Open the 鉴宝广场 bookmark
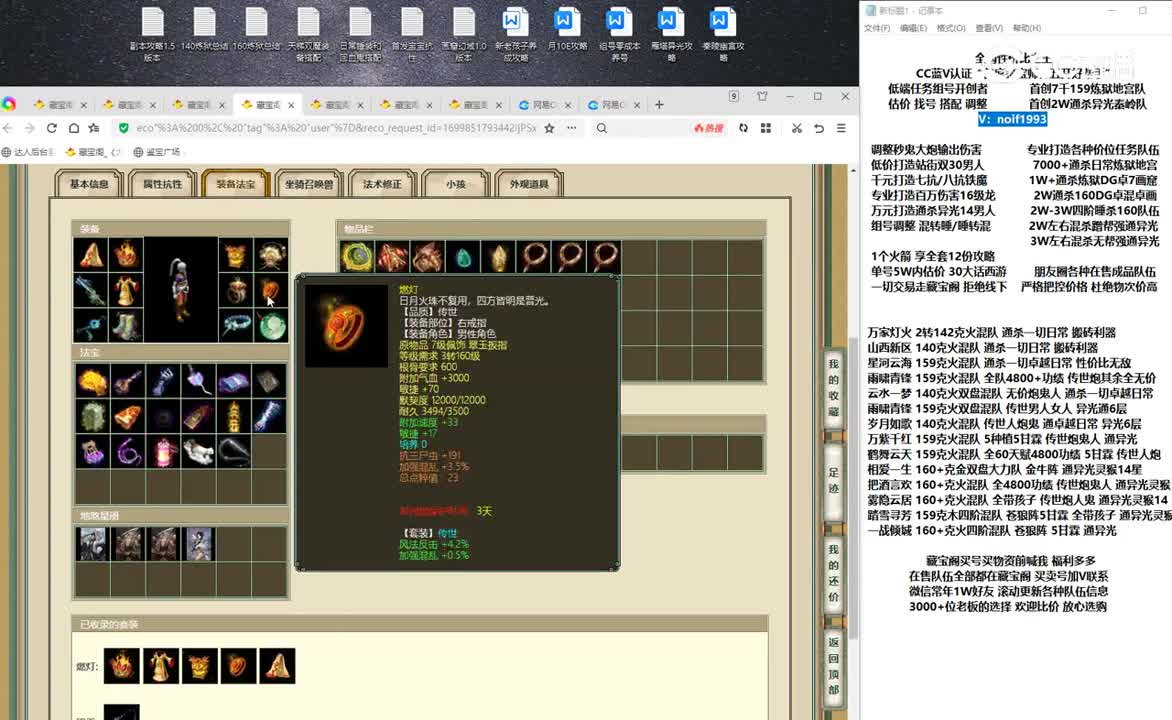Screen dimensions: 1172x720 (x=157, y=152)
